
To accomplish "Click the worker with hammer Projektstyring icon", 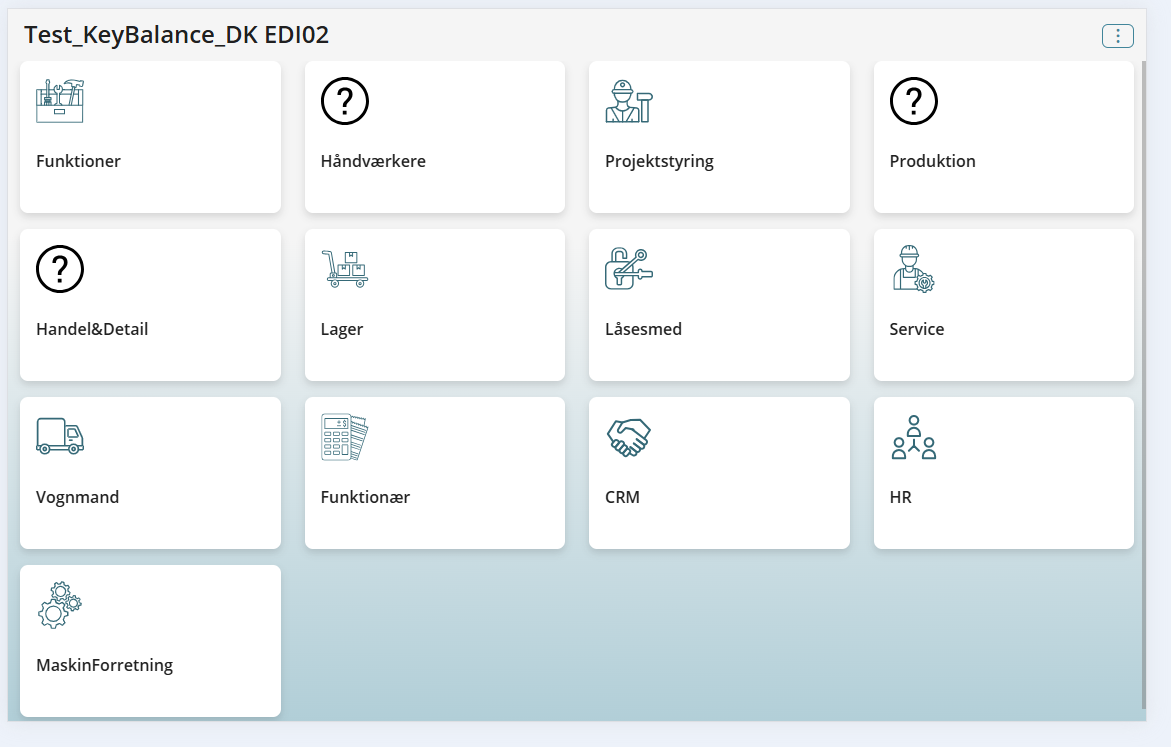I will pos(629,100).
